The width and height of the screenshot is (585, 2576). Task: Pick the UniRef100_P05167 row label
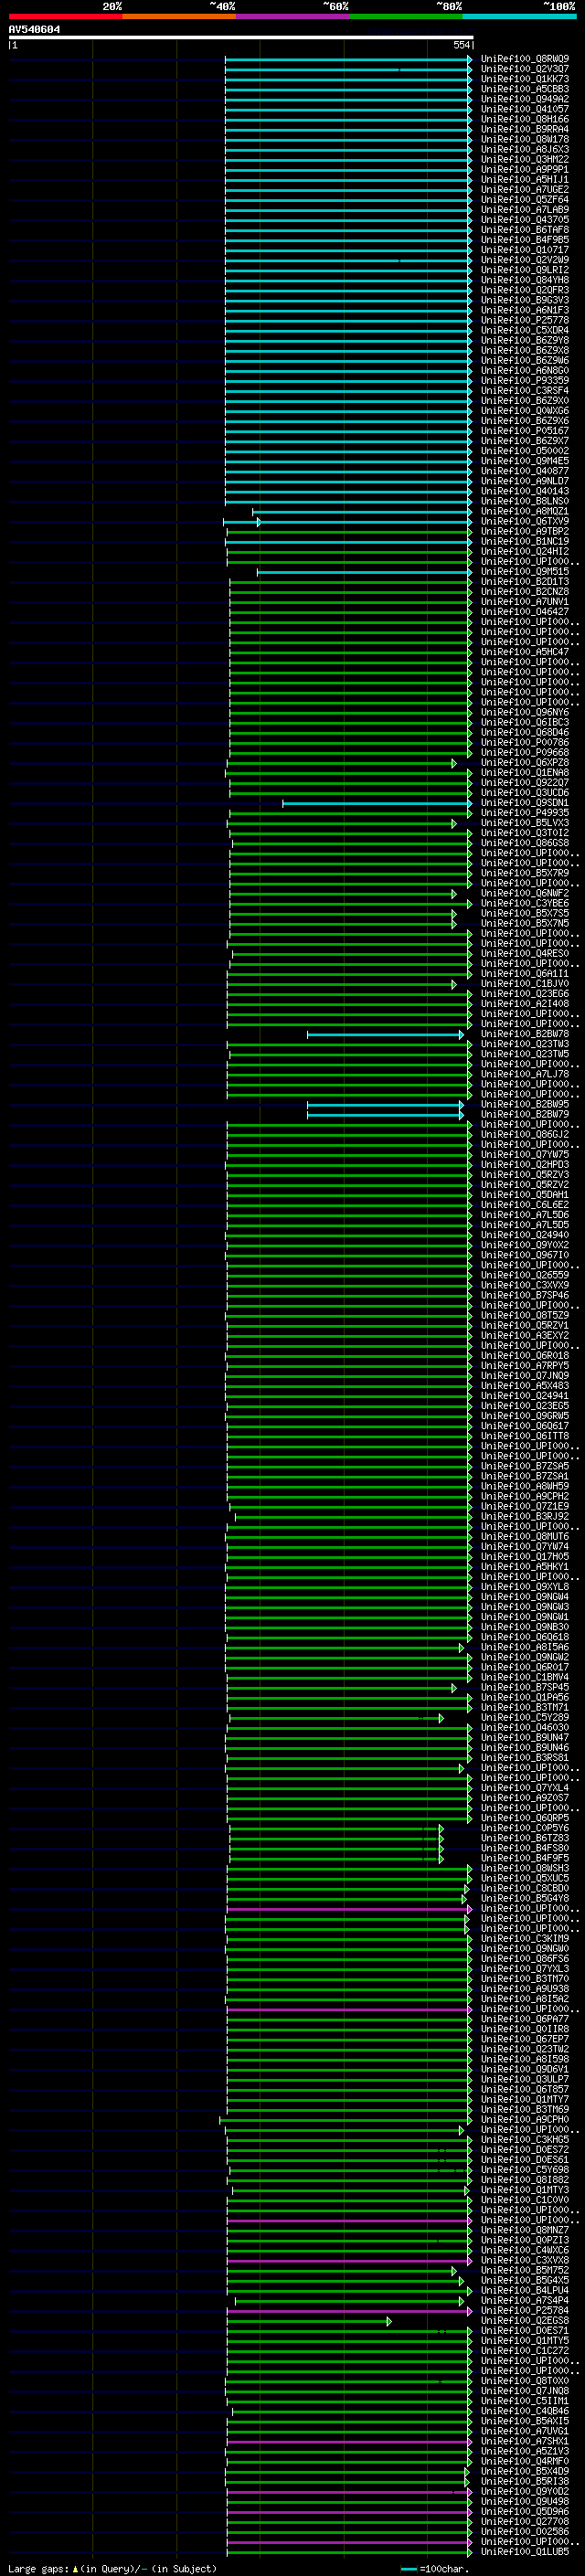pyautogui.click(x=525, y=431)
